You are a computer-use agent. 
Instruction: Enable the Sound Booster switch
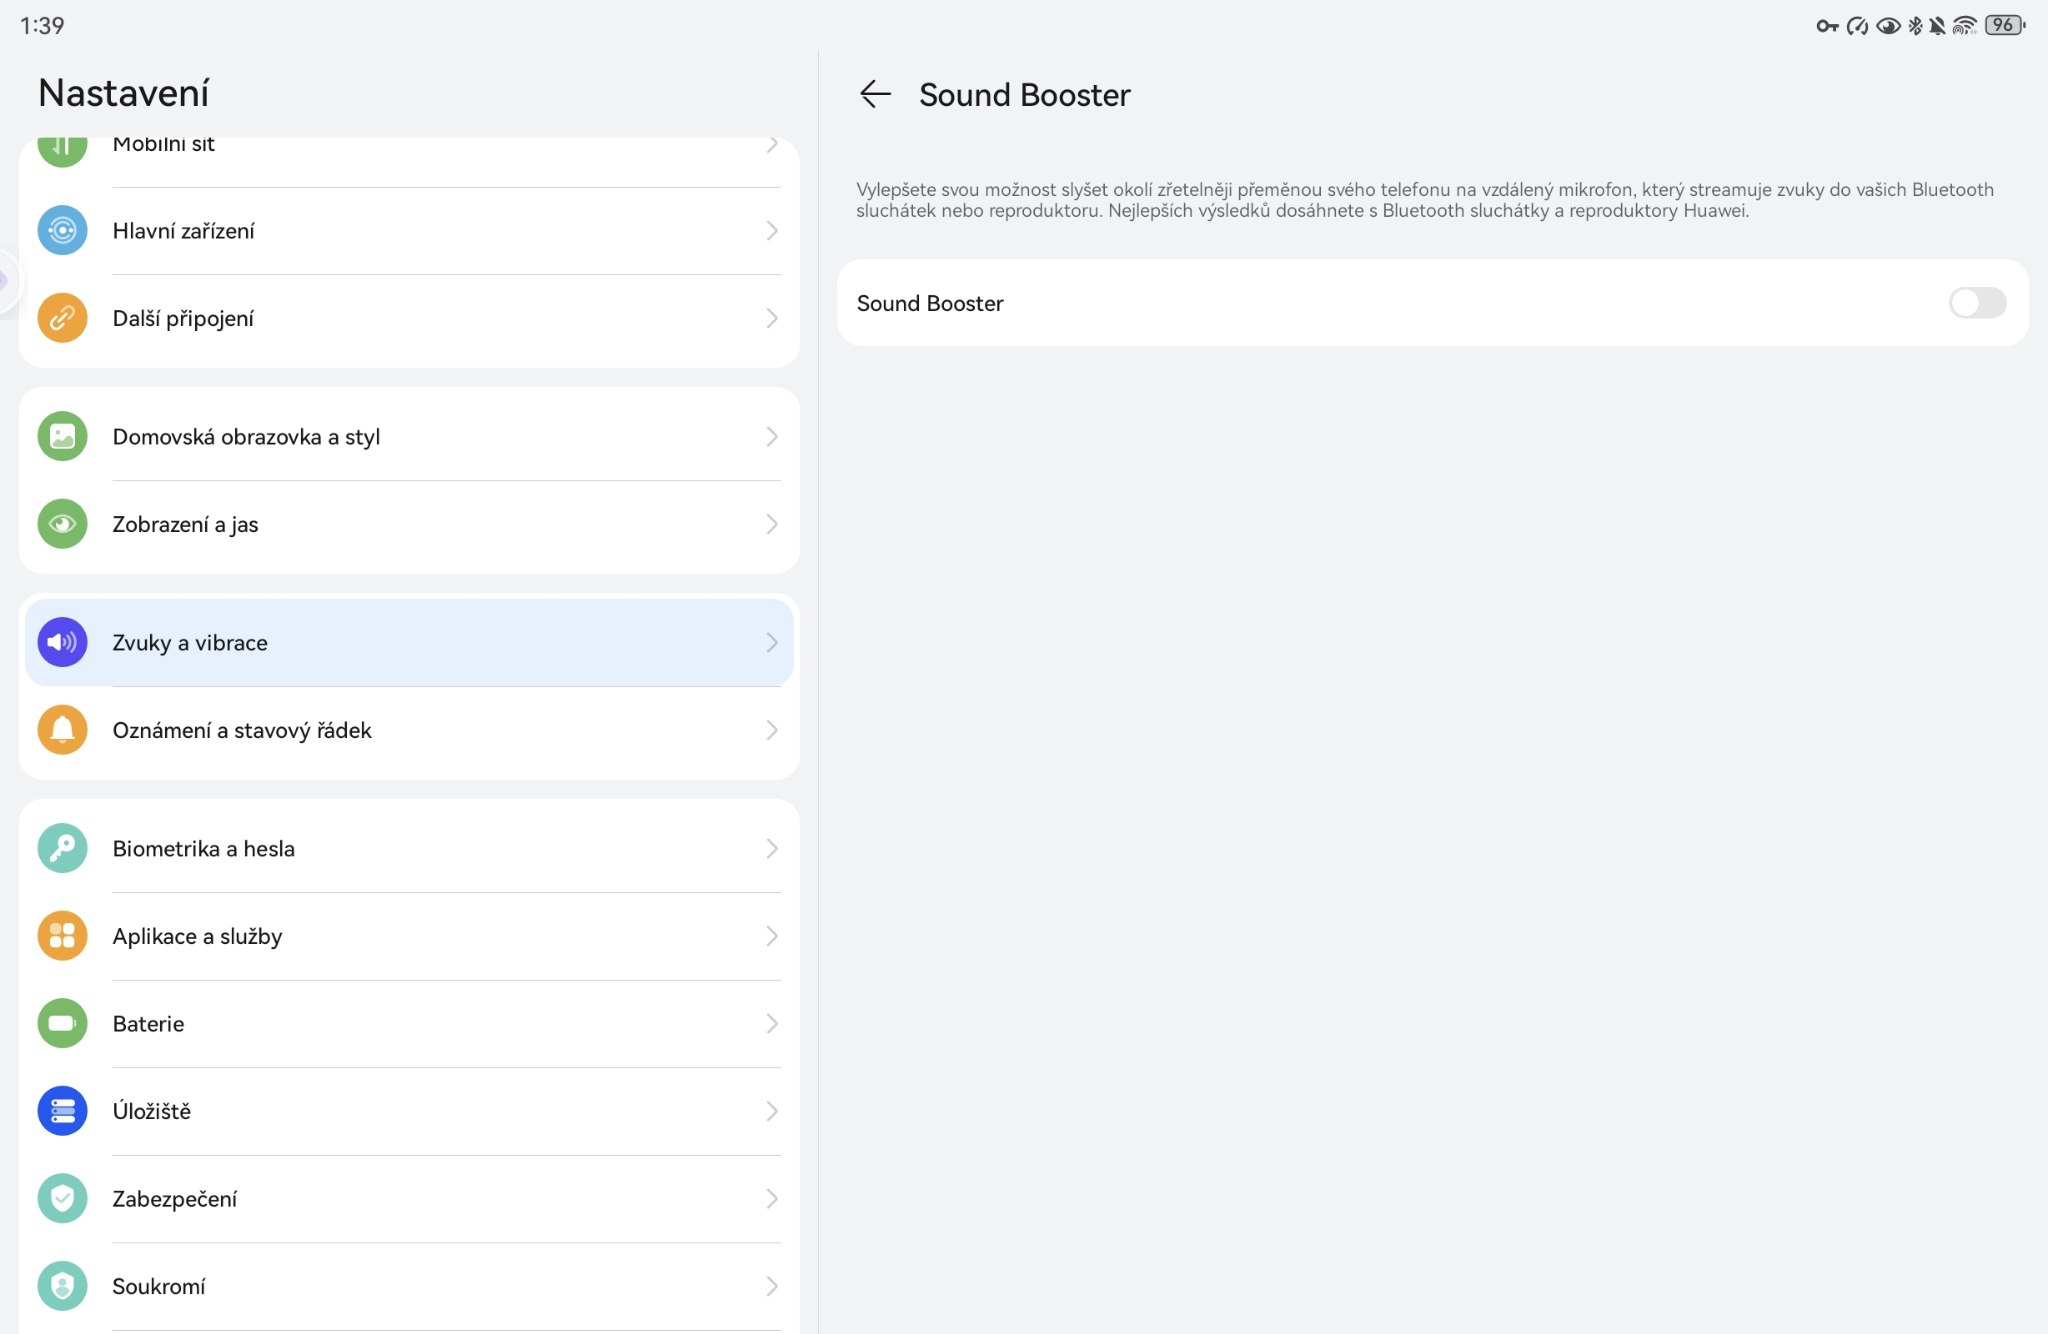(x=1976, y=303)
